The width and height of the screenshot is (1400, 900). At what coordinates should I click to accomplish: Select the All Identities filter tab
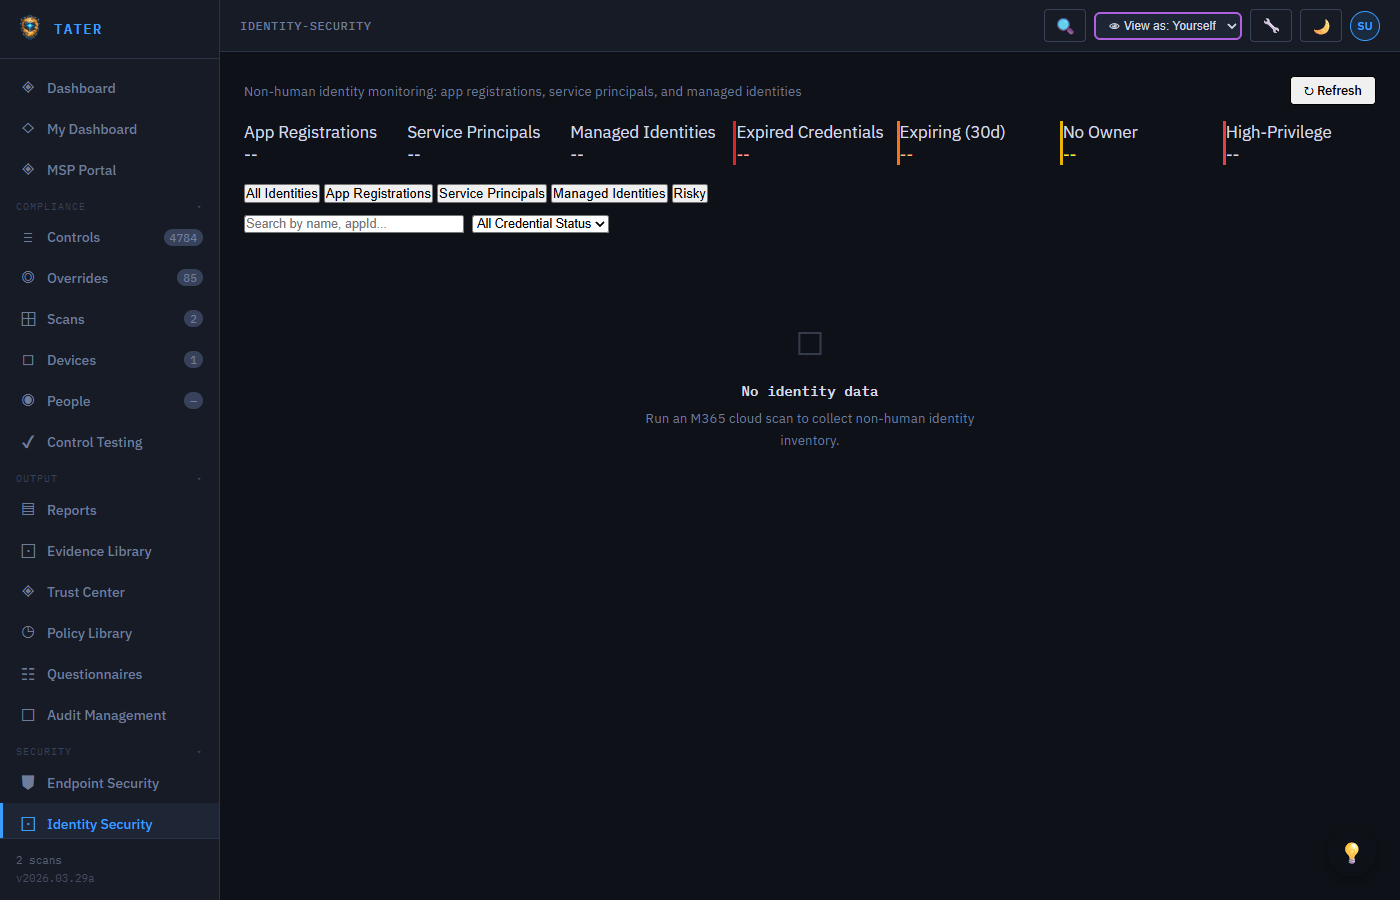[x=282, y=194]
